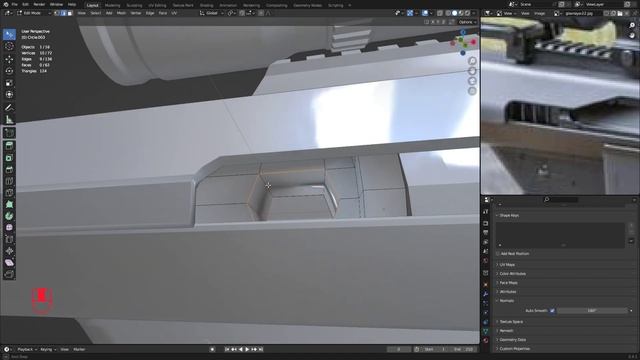Select the Bevel tool

click(x=9, y=169)
